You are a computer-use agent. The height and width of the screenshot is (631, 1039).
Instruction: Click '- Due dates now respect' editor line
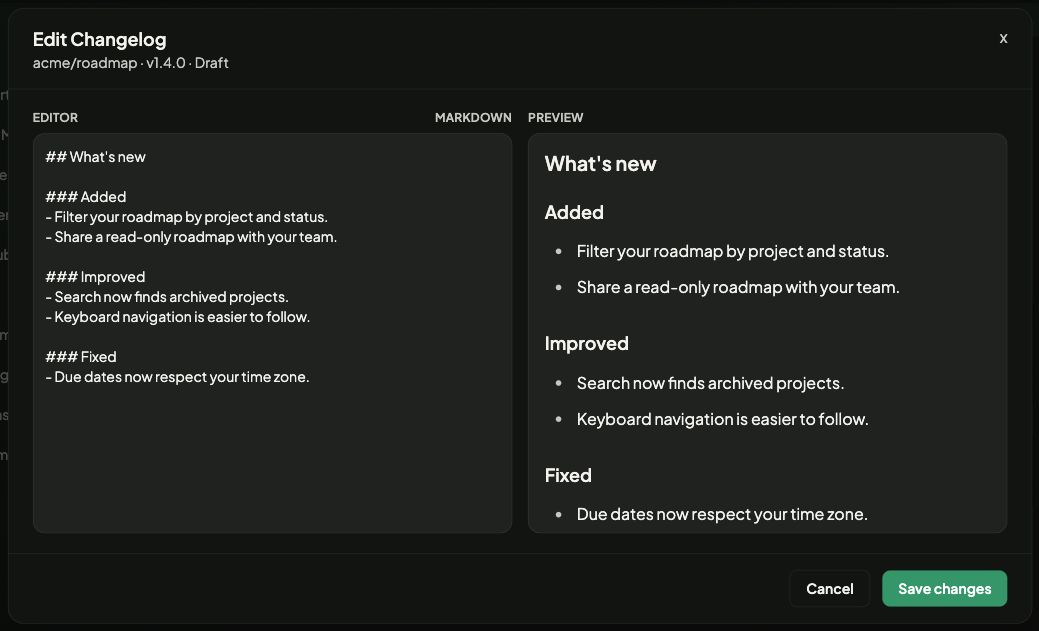[177, 376]
